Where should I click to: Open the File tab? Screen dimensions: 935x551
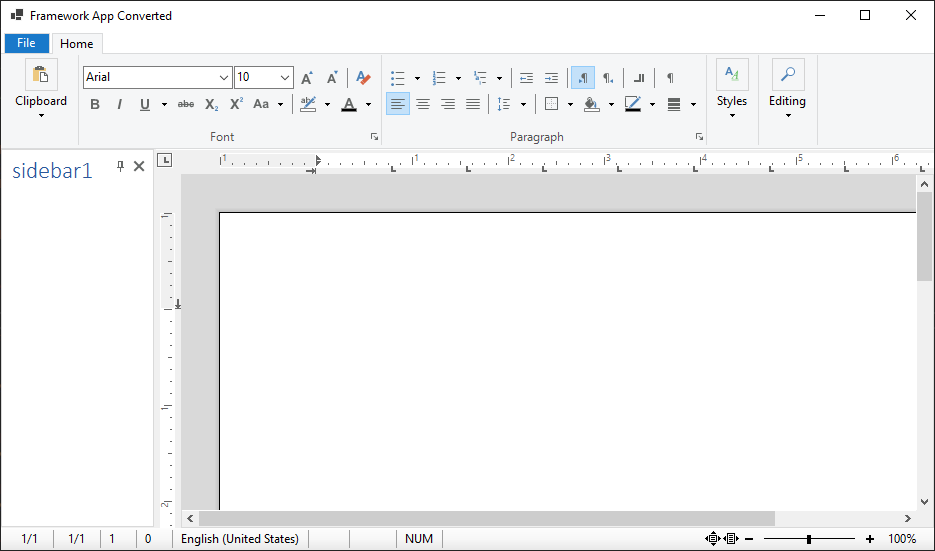click(26, 43)
